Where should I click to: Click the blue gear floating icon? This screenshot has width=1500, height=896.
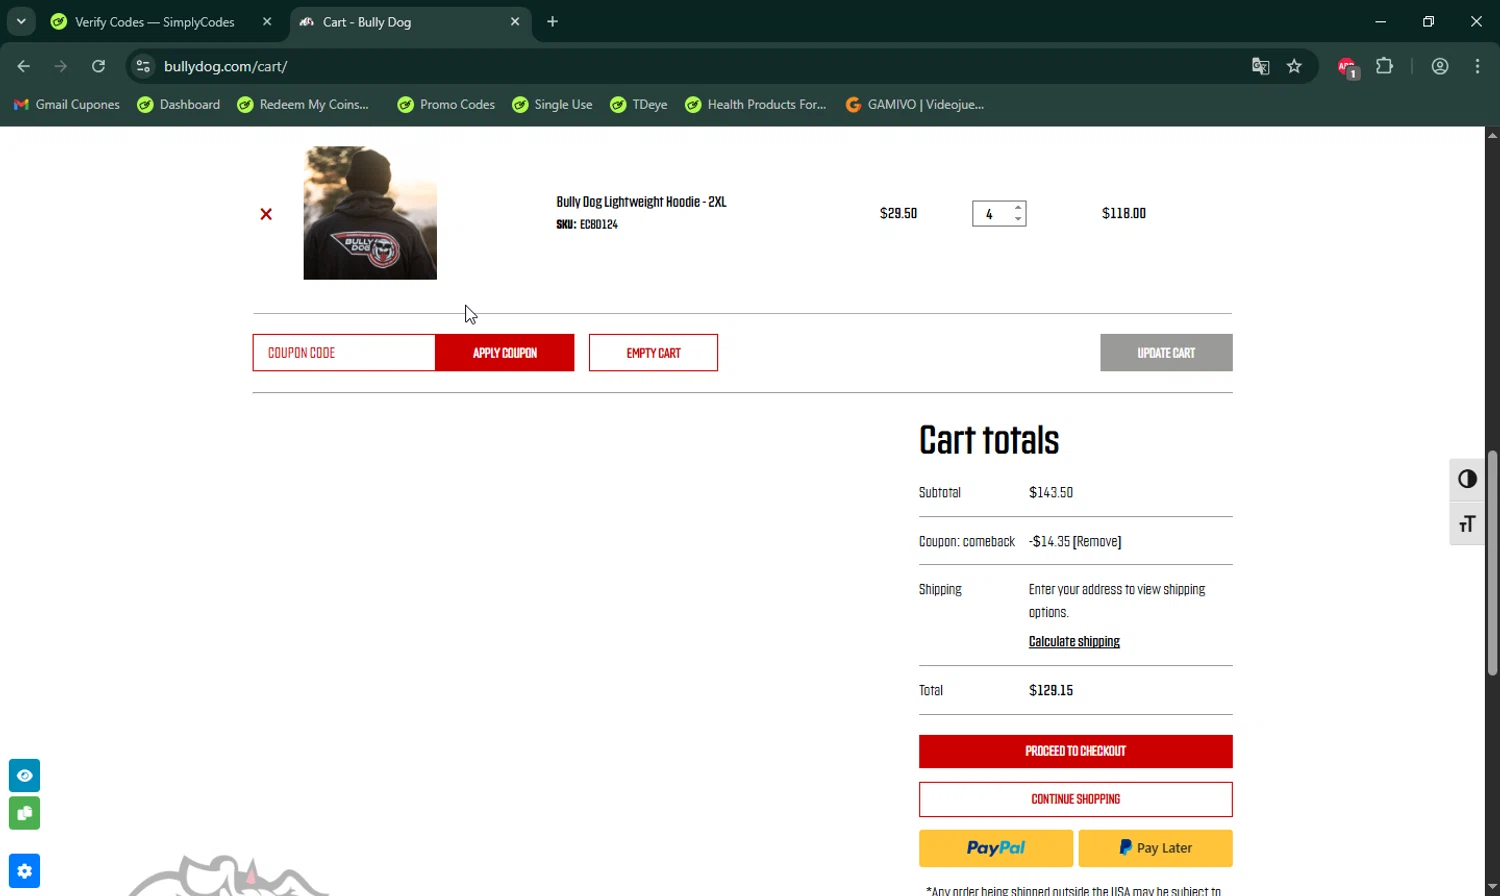pyautogui.click(x=24, y=870)
